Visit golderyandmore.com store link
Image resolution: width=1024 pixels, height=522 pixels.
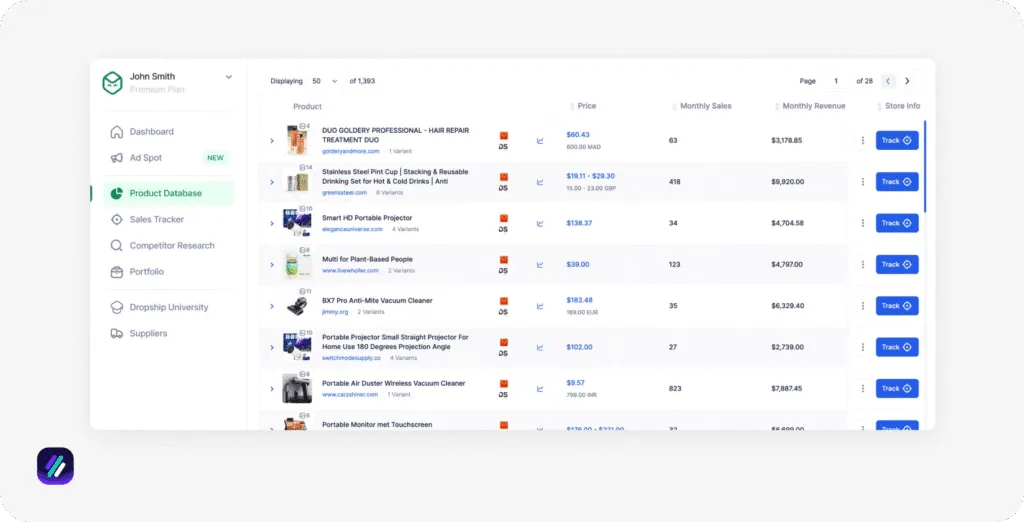pyautogui.click(x=351, y=152)
